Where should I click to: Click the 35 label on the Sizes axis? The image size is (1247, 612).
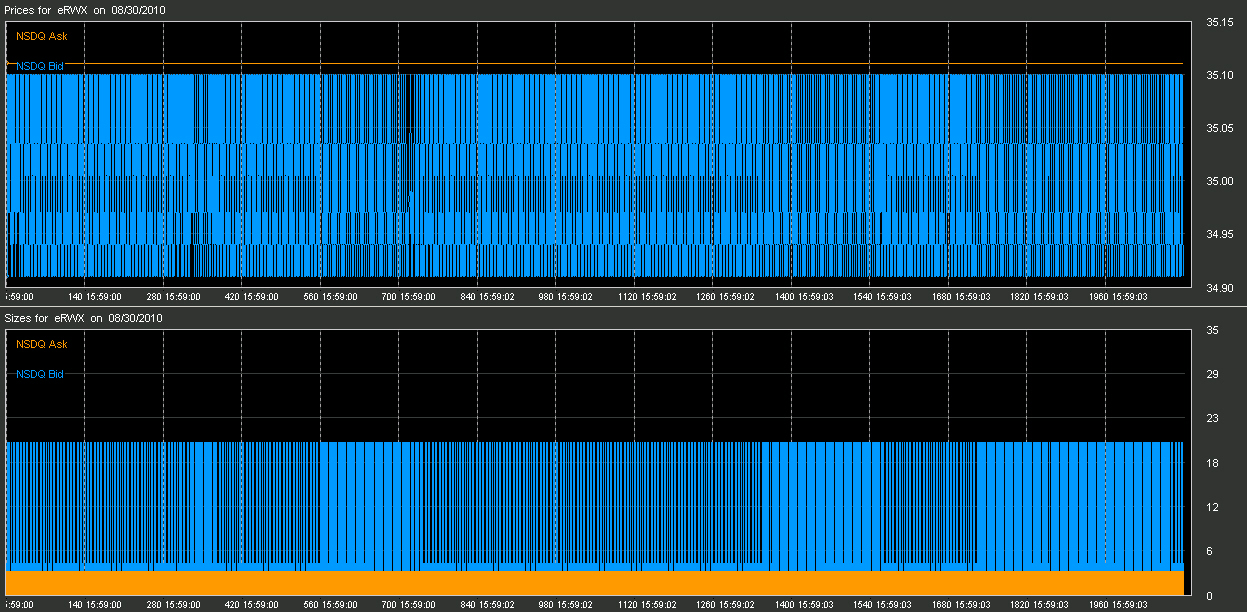tap(1213, 330)
